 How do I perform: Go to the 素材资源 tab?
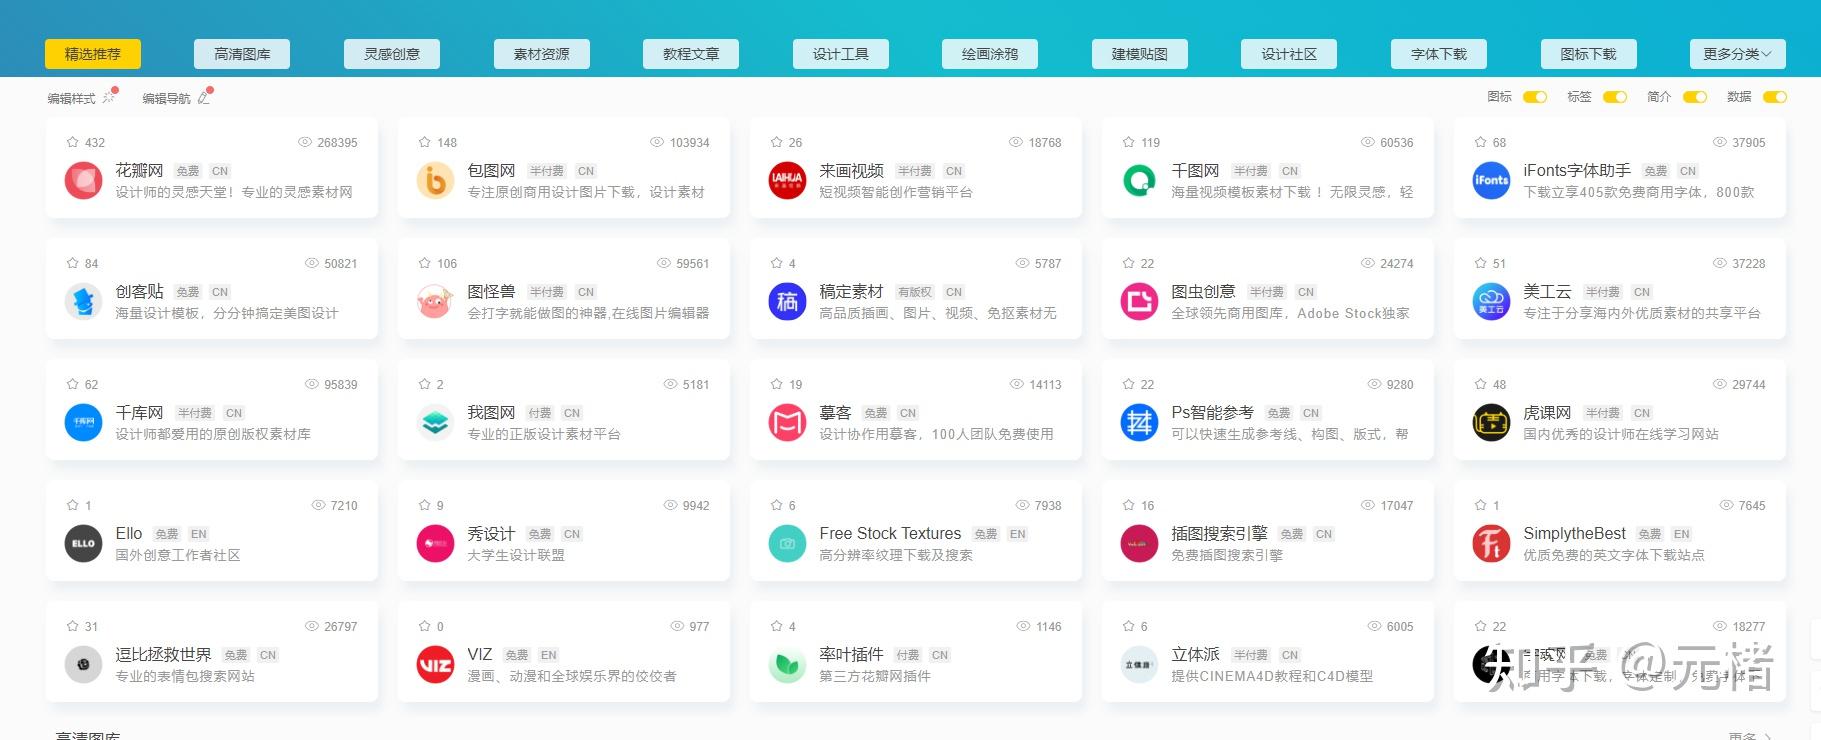542,54
